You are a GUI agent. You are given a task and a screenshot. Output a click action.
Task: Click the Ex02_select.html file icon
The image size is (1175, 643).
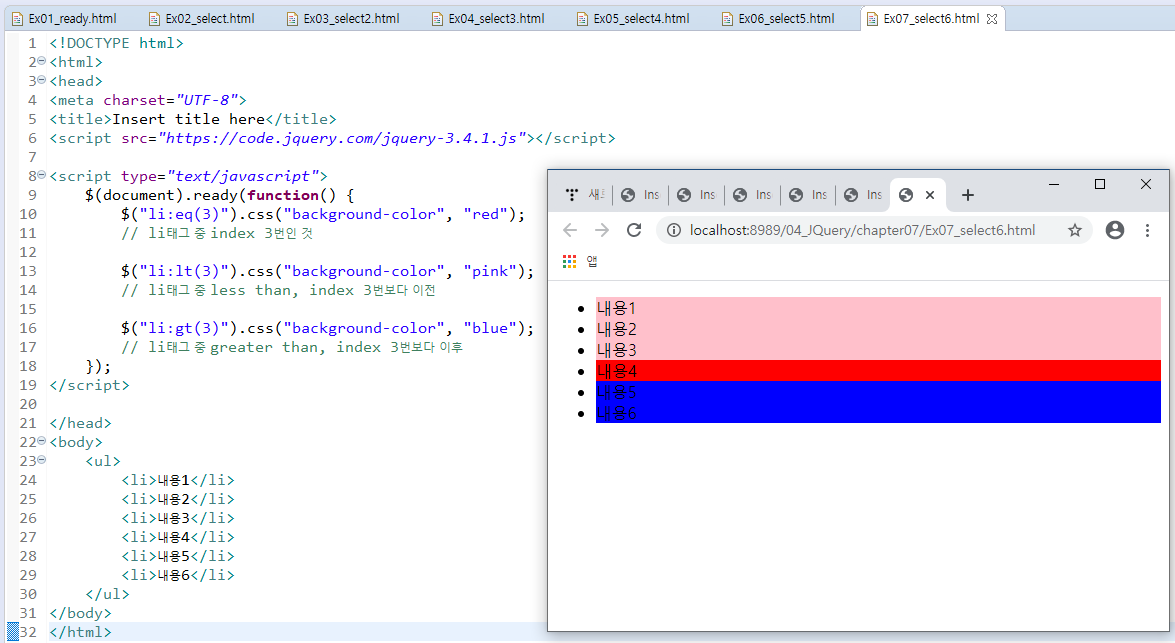pyautogui.click(x=154, y=19)
